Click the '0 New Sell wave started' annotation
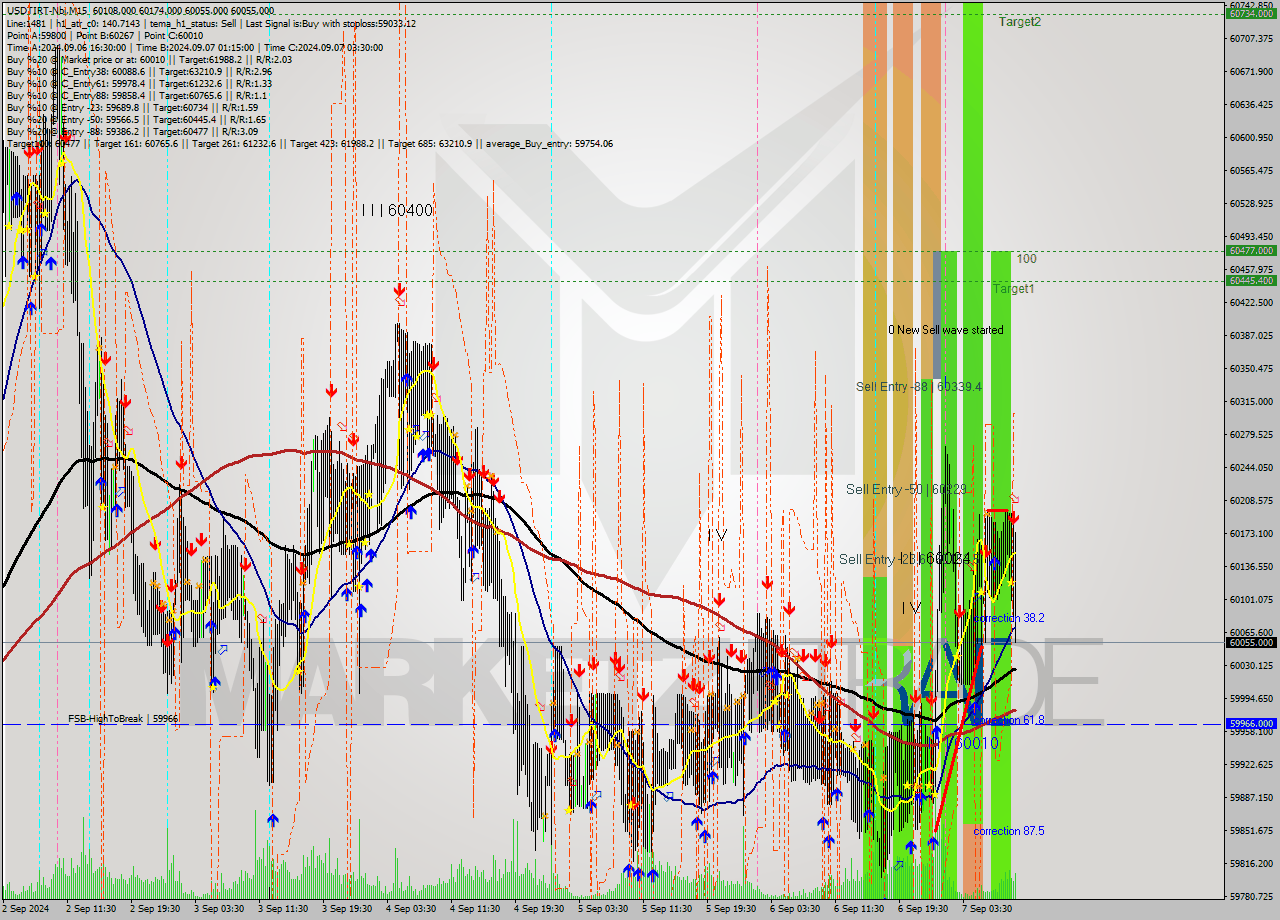Viewport: 1280px width, 920px height. pyautogui.click(x=946, y=330)
